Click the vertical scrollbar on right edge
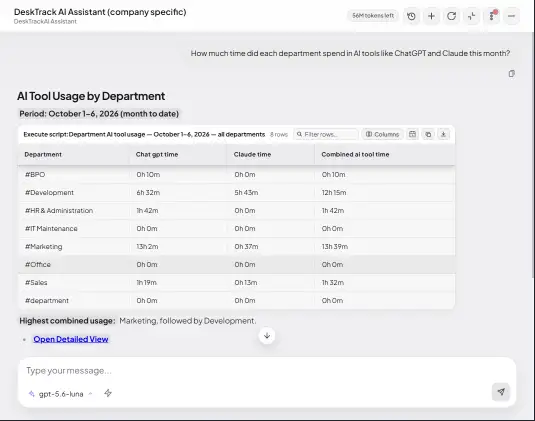 click(x=533, y=154)
